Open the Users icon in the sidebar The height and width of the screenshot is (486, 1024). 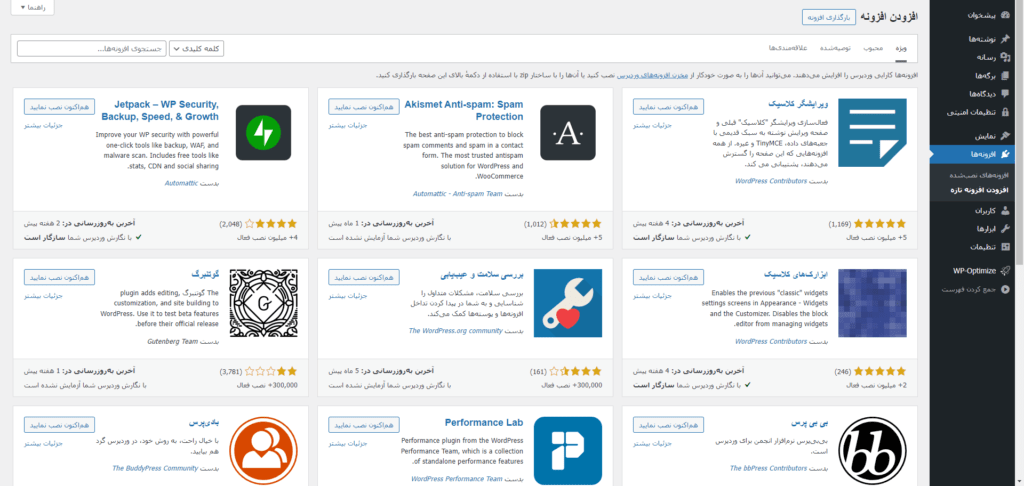[1004, 210]
